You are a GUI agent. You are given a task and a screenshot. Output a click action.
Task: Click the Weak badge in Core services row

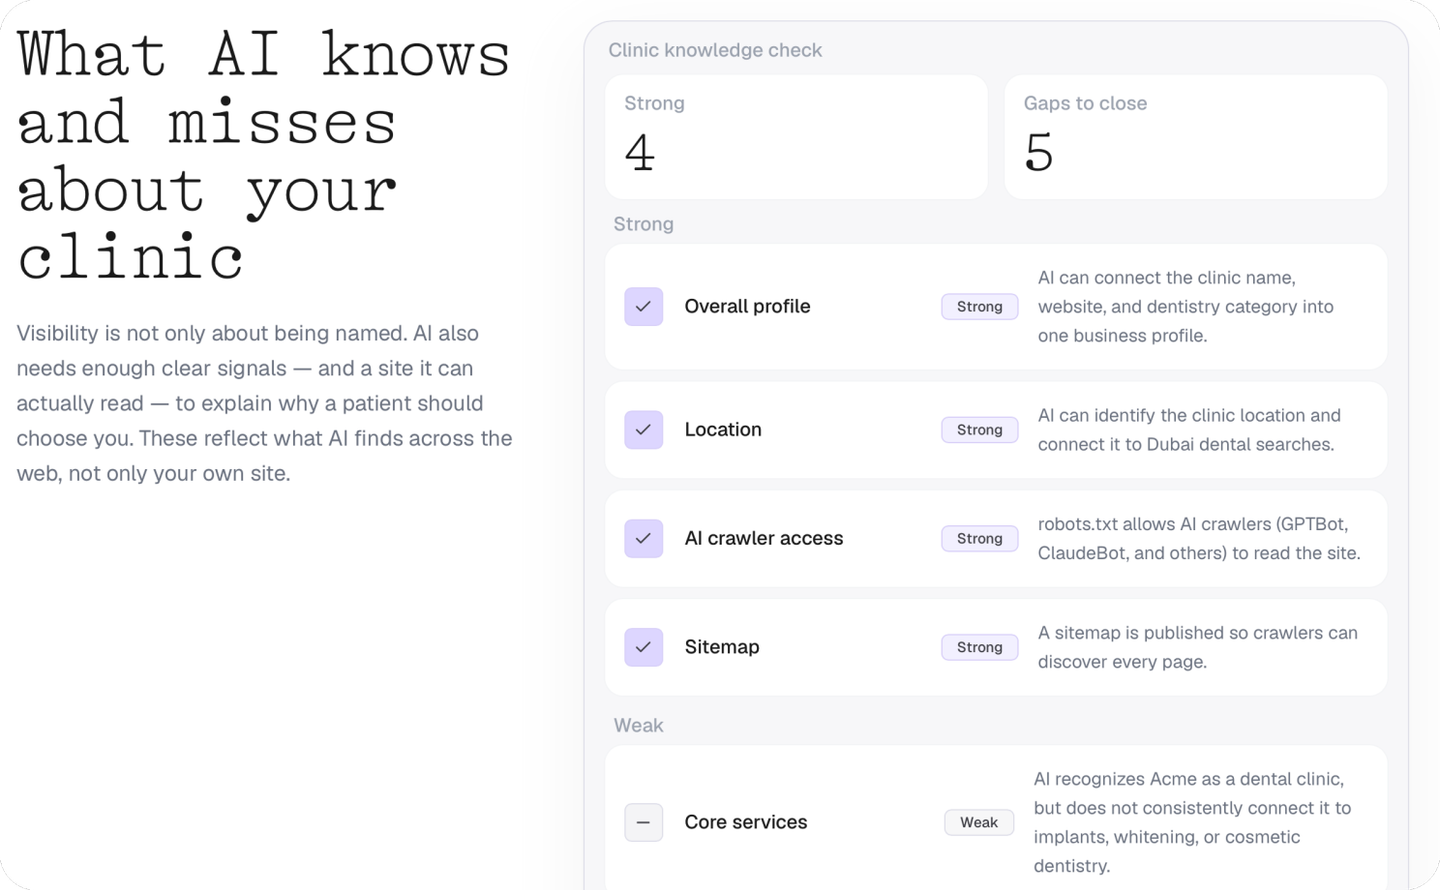979,822
